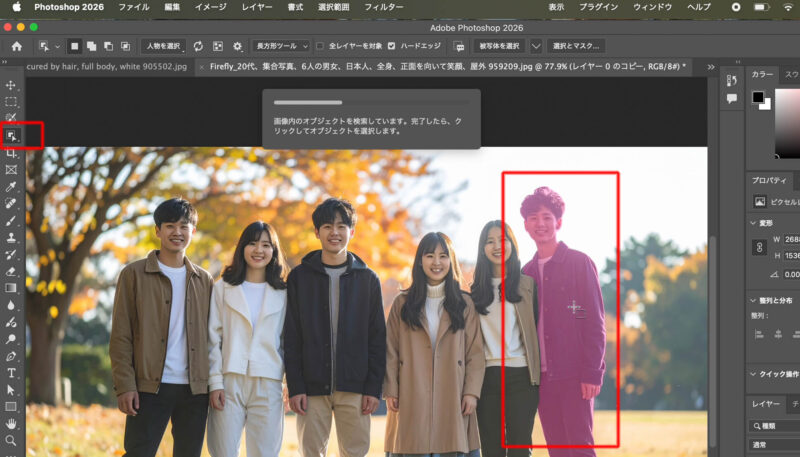Enable the 全レイヤーを対象 checkbox

tap(320, 46)
